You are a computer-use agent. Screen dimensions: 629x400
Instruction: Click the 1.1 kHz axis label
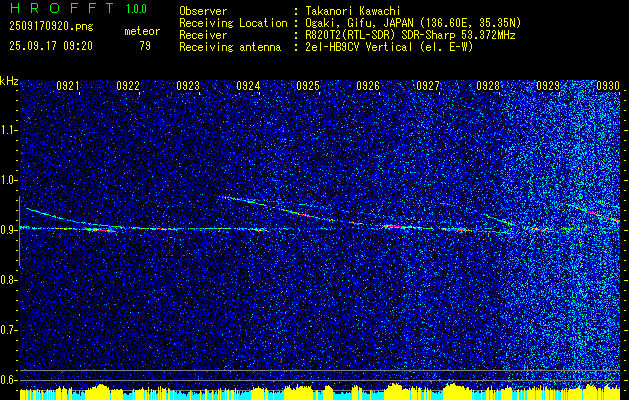point(7,130)
